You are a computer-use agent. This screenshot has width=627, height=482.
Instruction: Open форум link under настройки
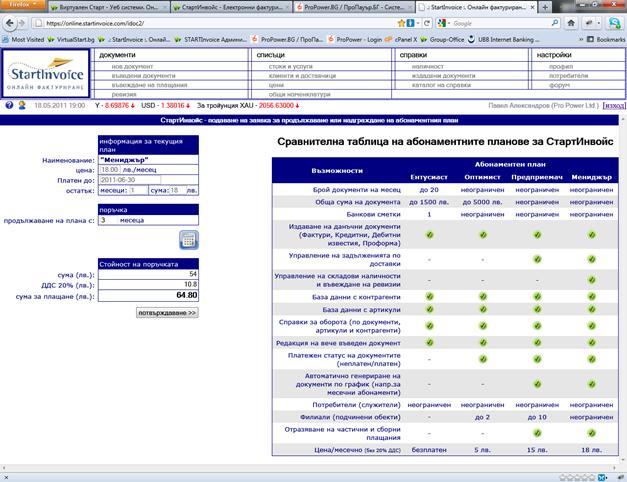click(559, 85)
